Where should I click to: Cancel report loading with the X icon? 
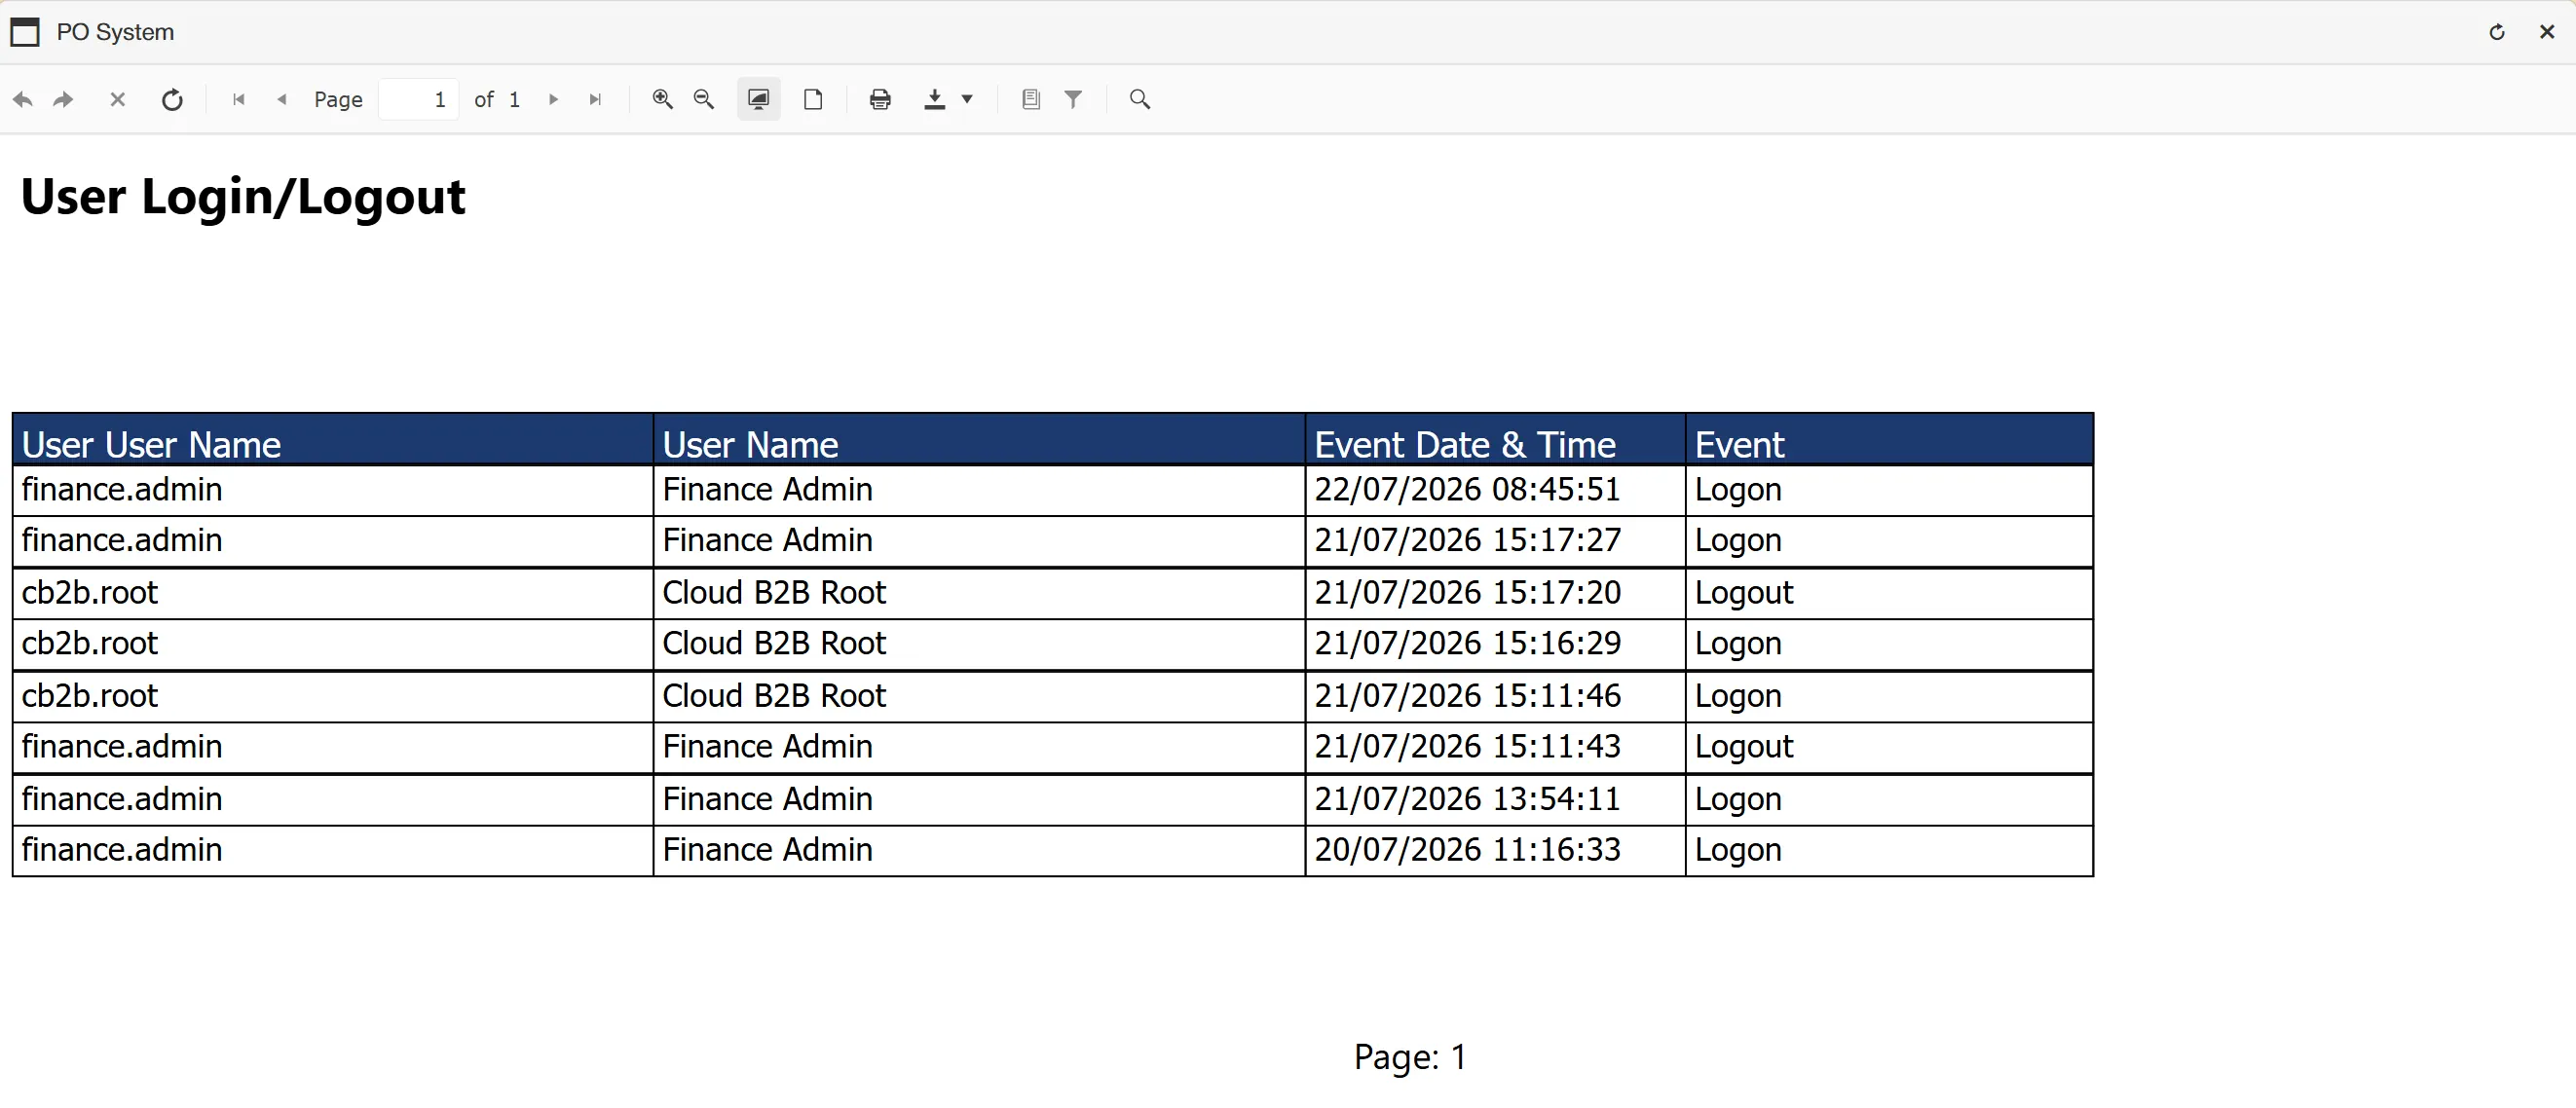click(x=117, y=99)
